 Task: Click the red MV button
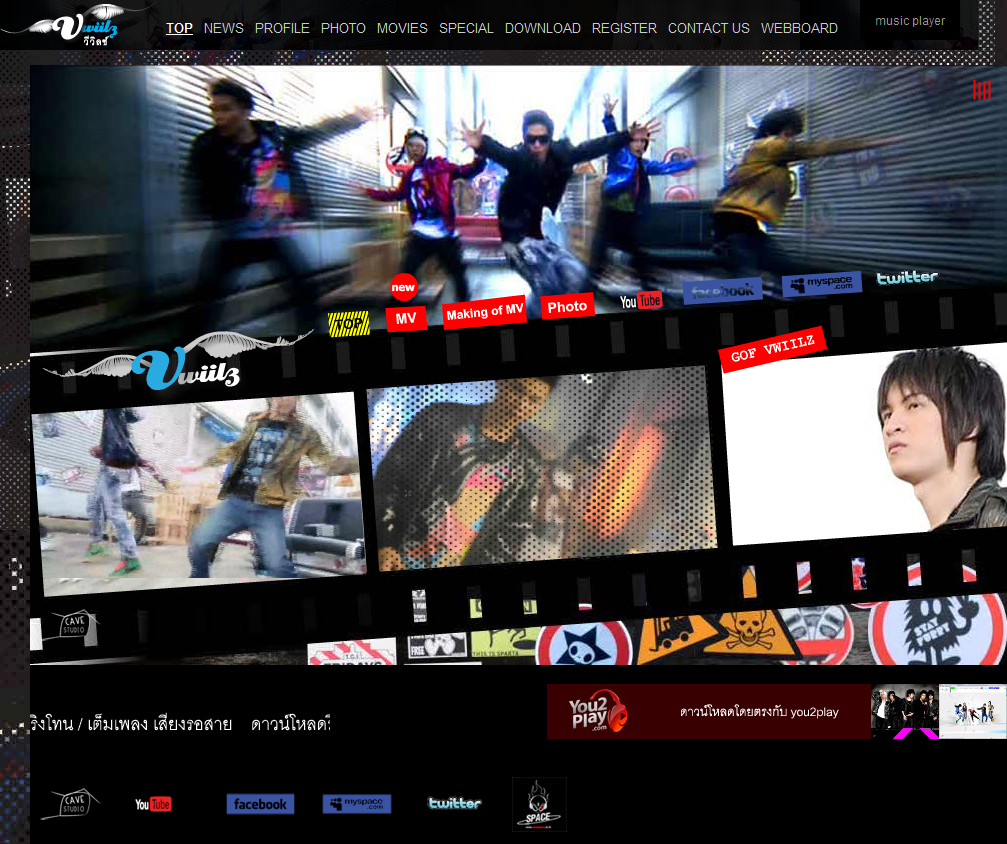(x=406, y=319)
